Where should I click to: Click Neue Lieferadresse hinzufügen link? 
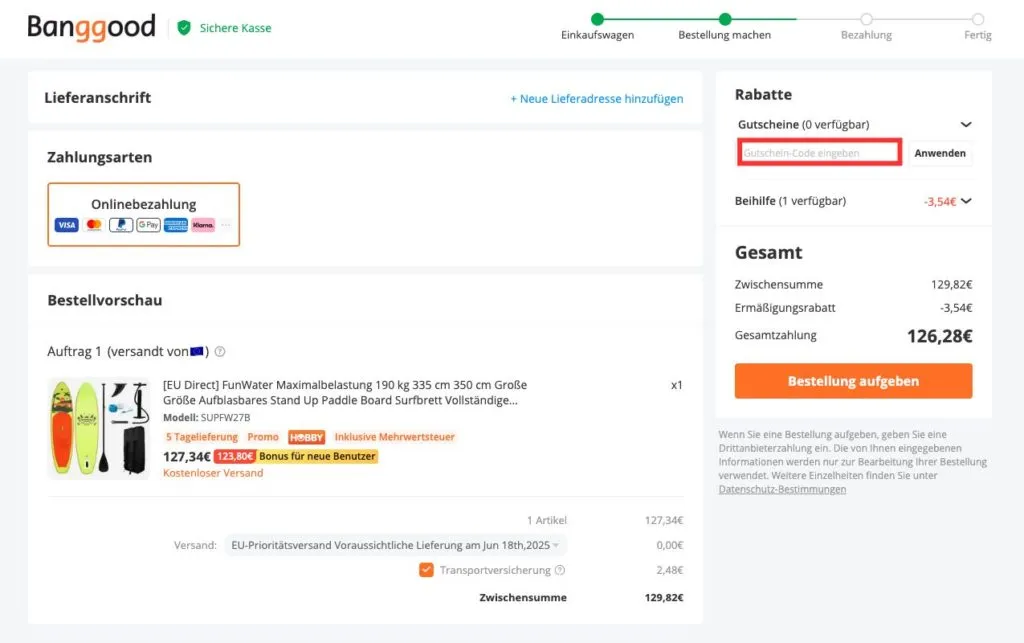599,98
